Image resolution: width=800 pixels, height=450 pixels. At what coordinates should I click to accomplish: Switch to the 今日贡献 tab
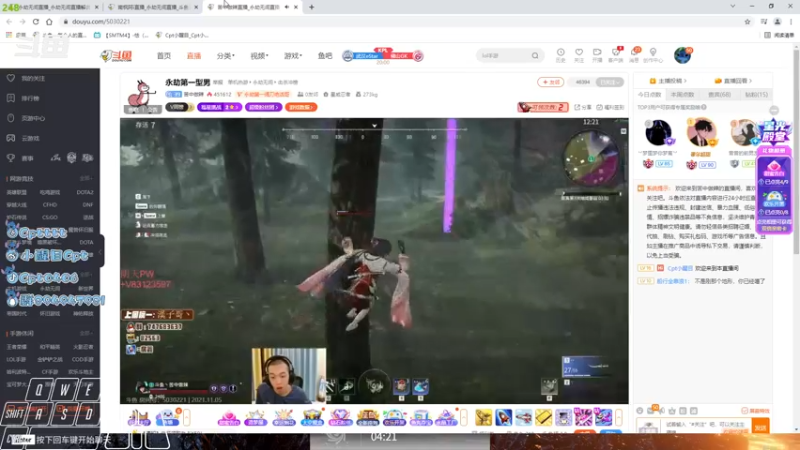[649, 94]
